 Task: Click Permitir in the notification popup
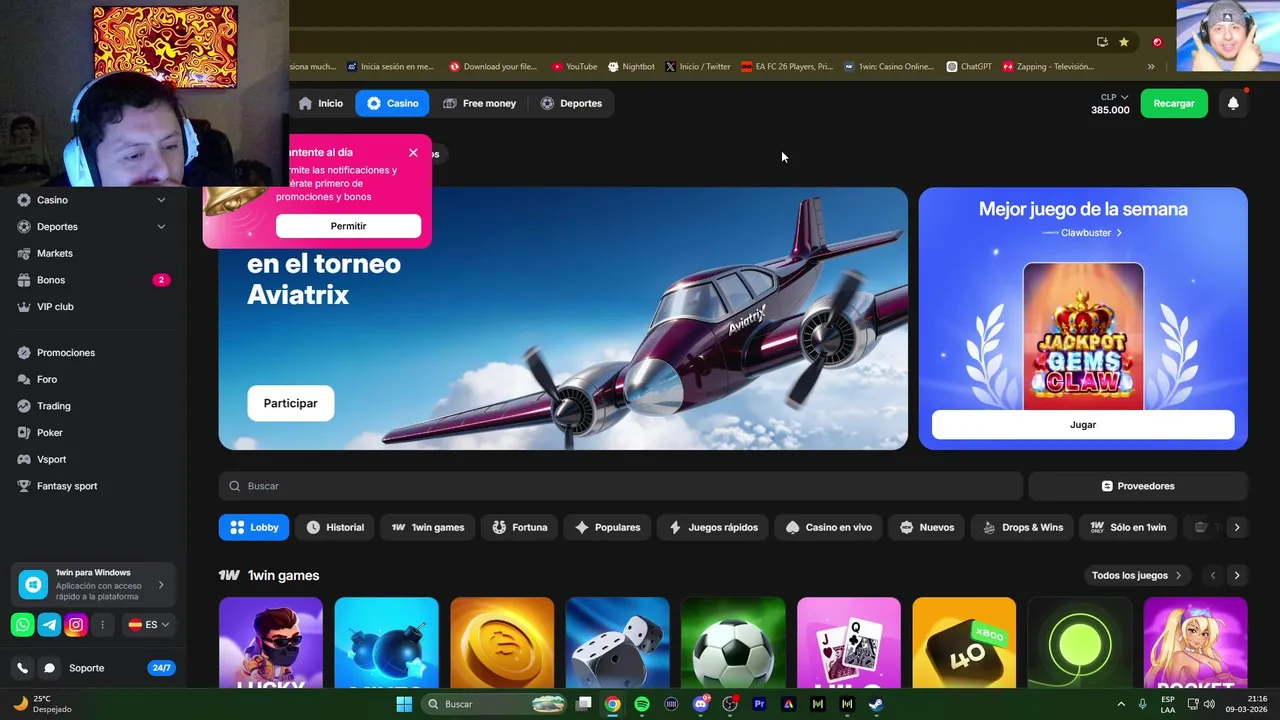pyautogui.click(x=348, y=226)
